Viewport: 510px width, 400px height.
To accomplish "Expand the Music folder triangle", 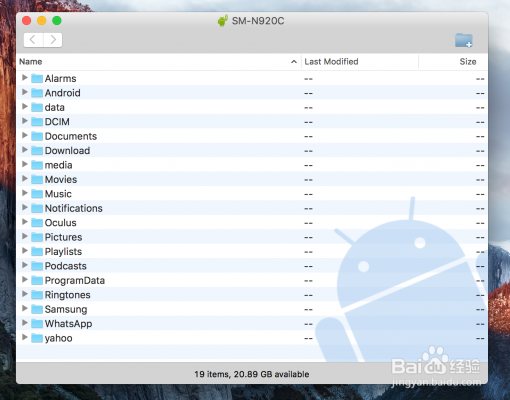I will [25, 193].
